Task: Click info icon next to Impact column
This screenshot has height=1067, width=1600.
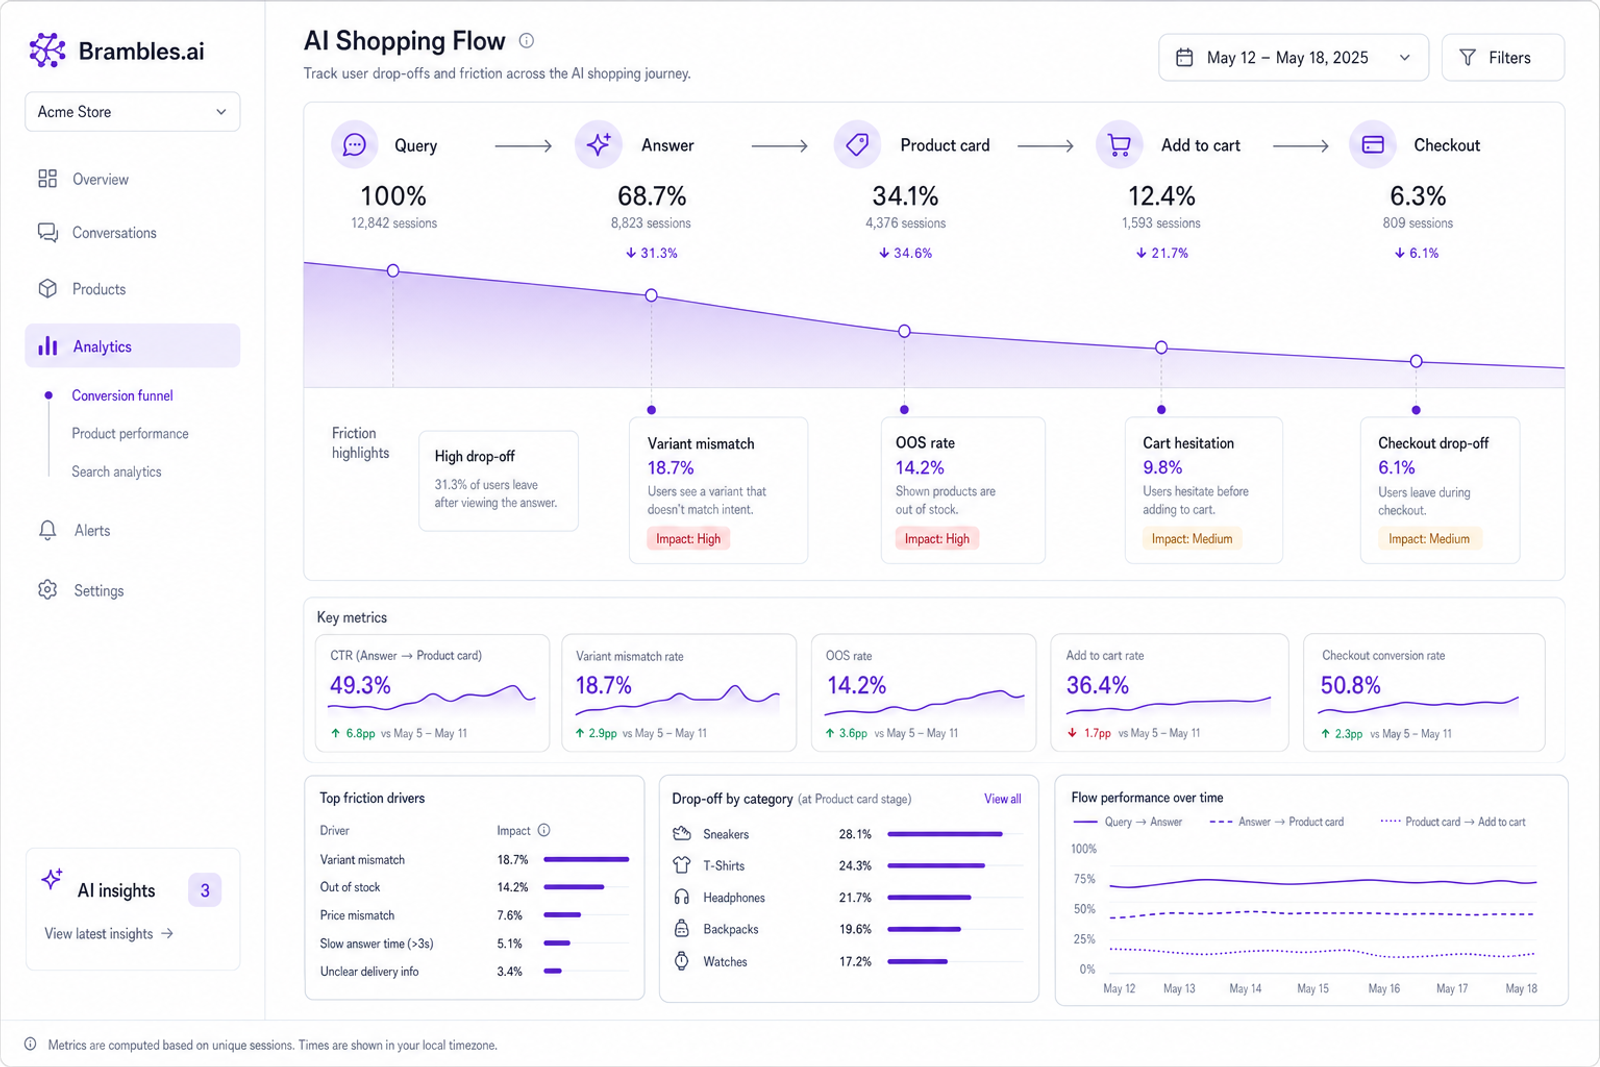Action: tap(544, 830)
